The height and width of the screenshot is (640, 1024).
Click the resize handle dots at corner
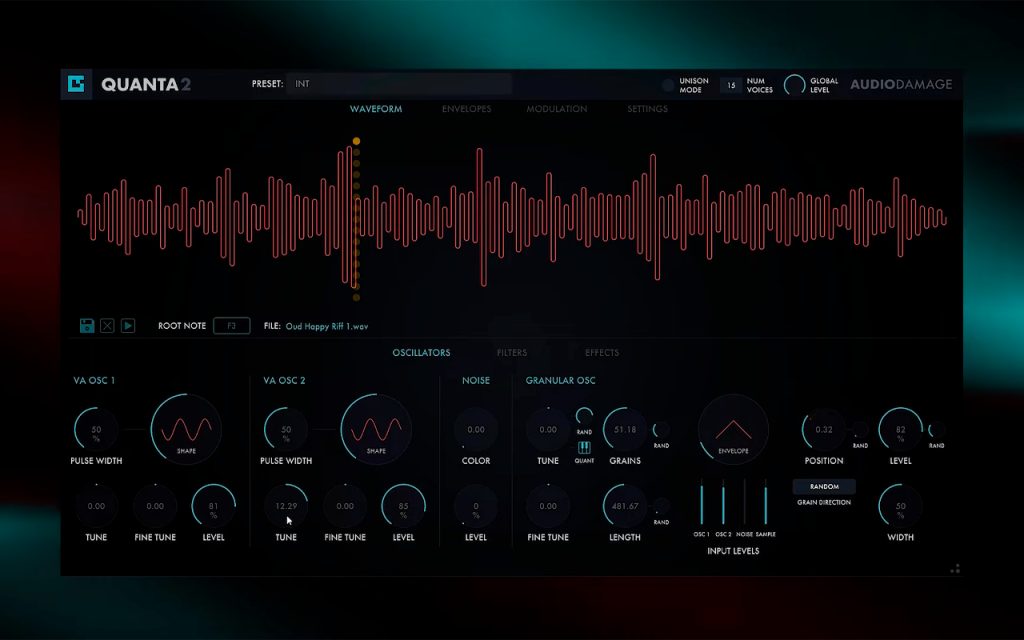pos(955,569)
